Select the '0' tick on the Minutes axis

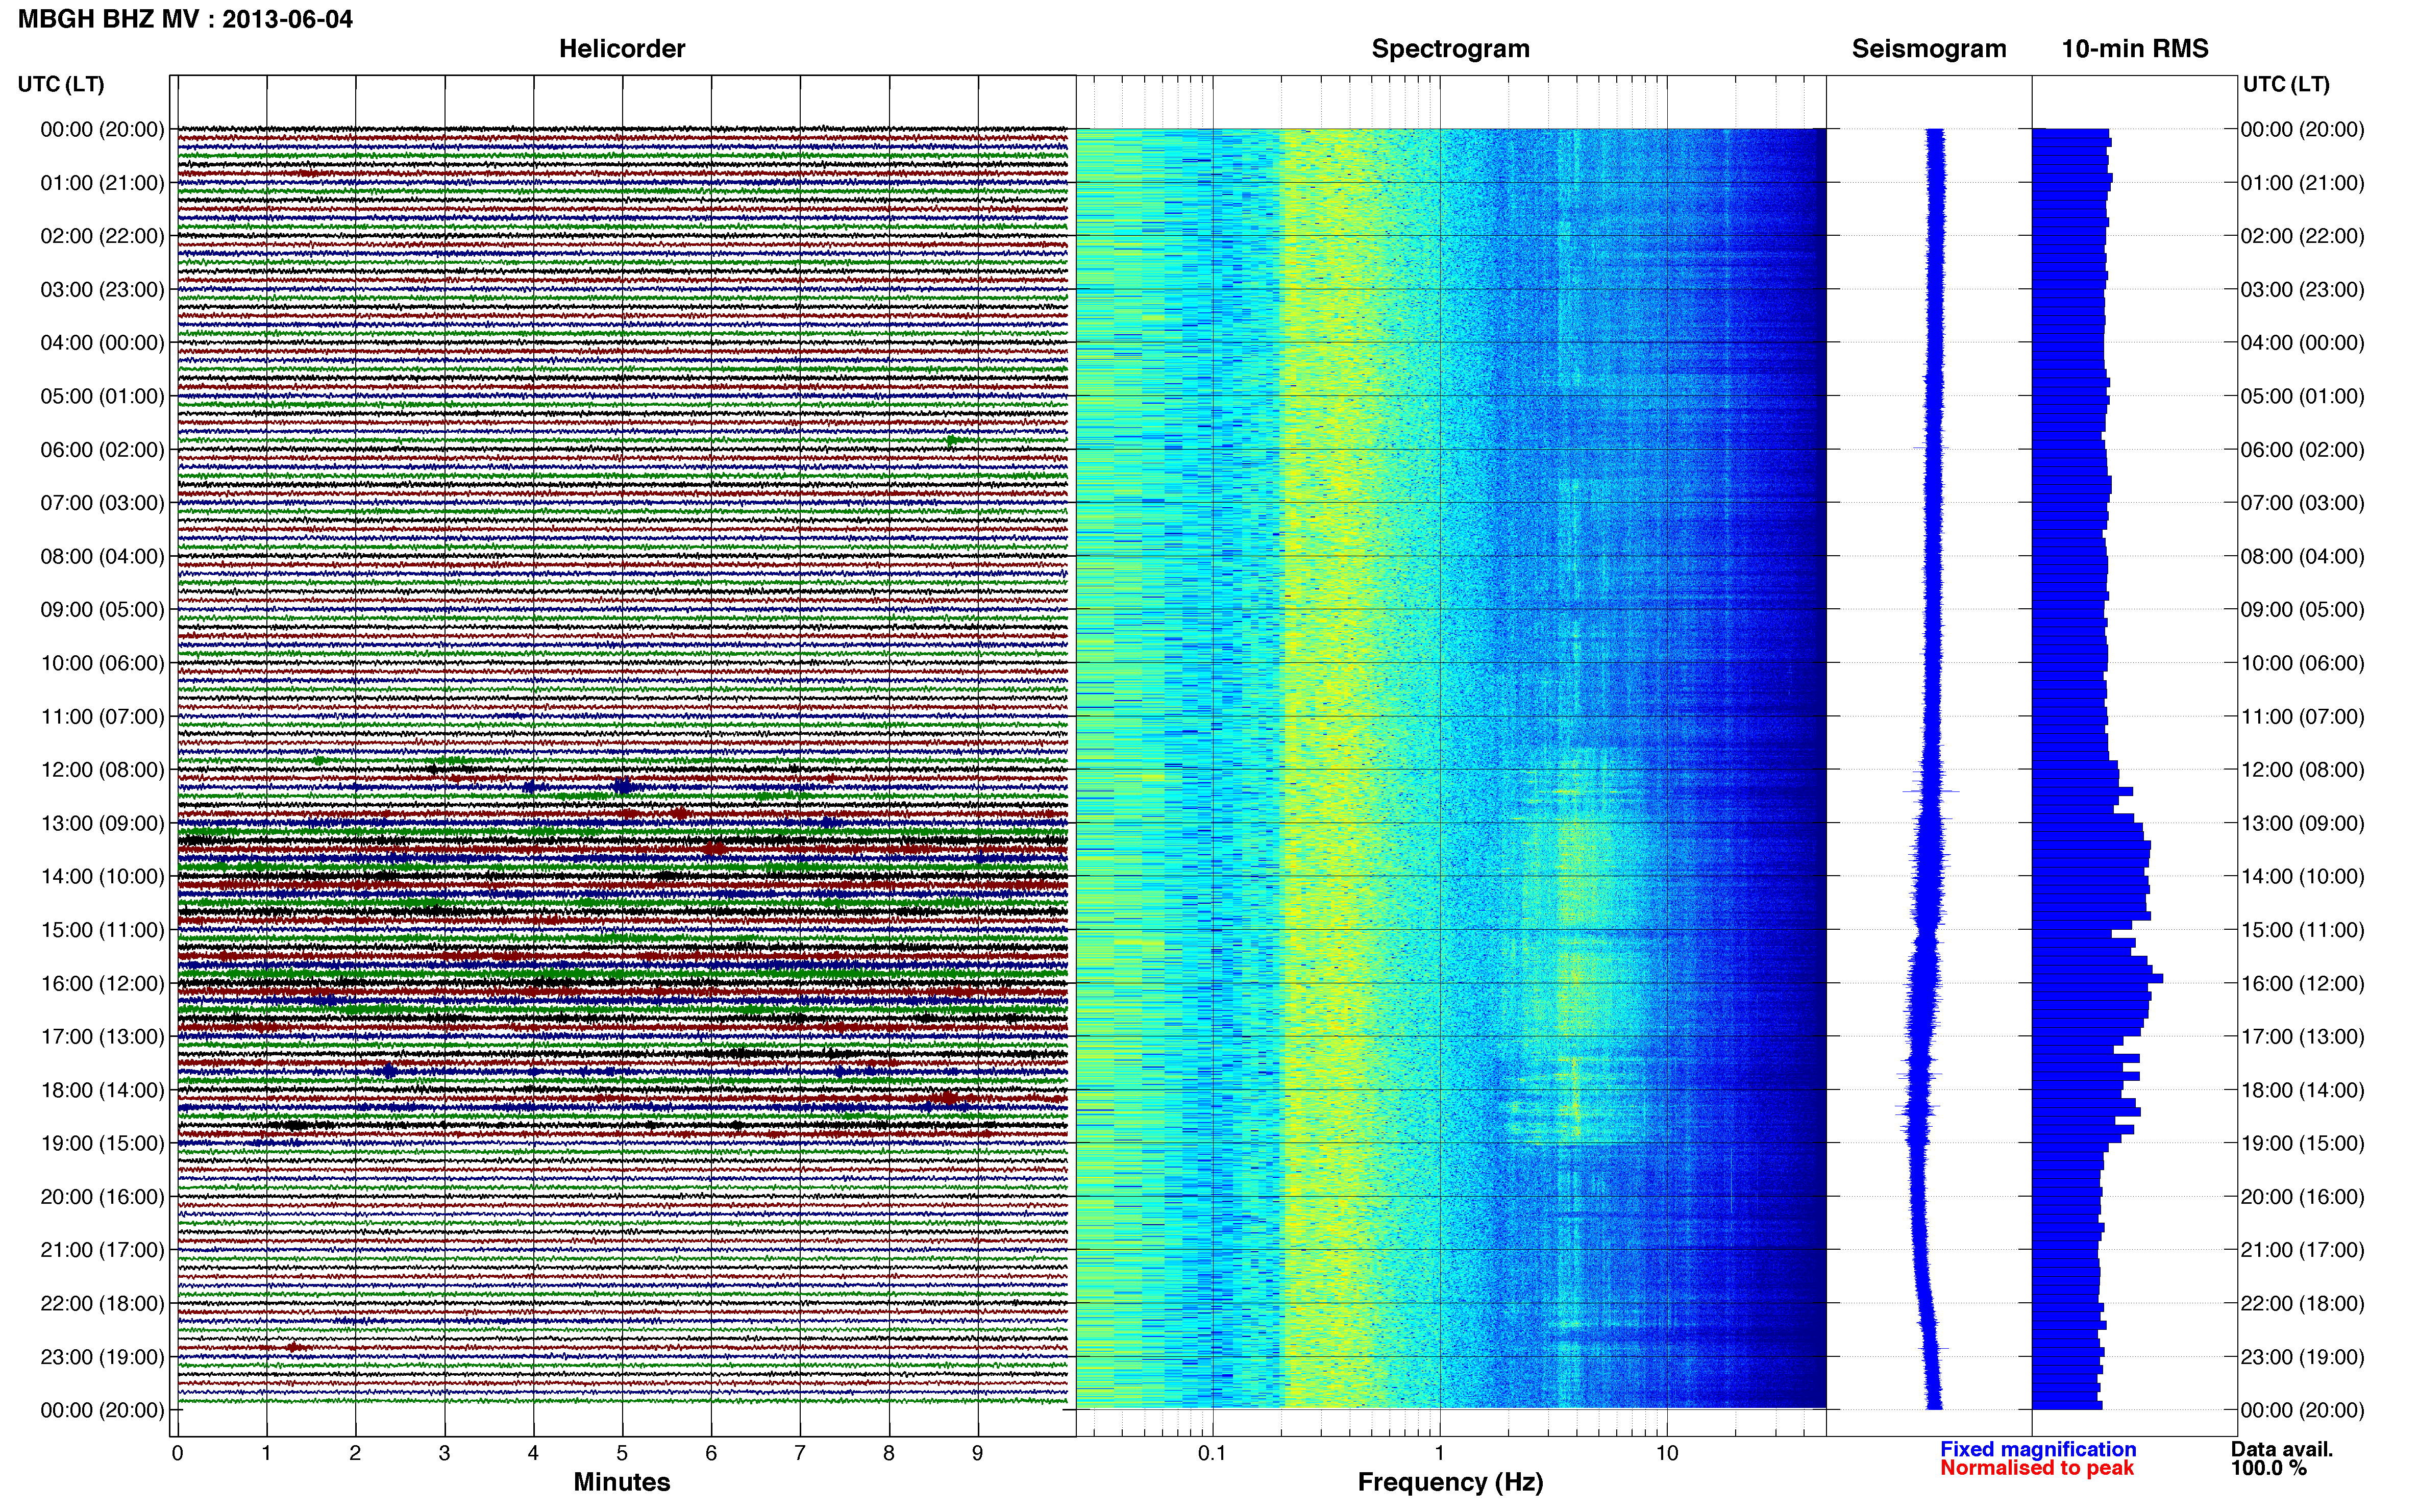(x=177, y=1454)
